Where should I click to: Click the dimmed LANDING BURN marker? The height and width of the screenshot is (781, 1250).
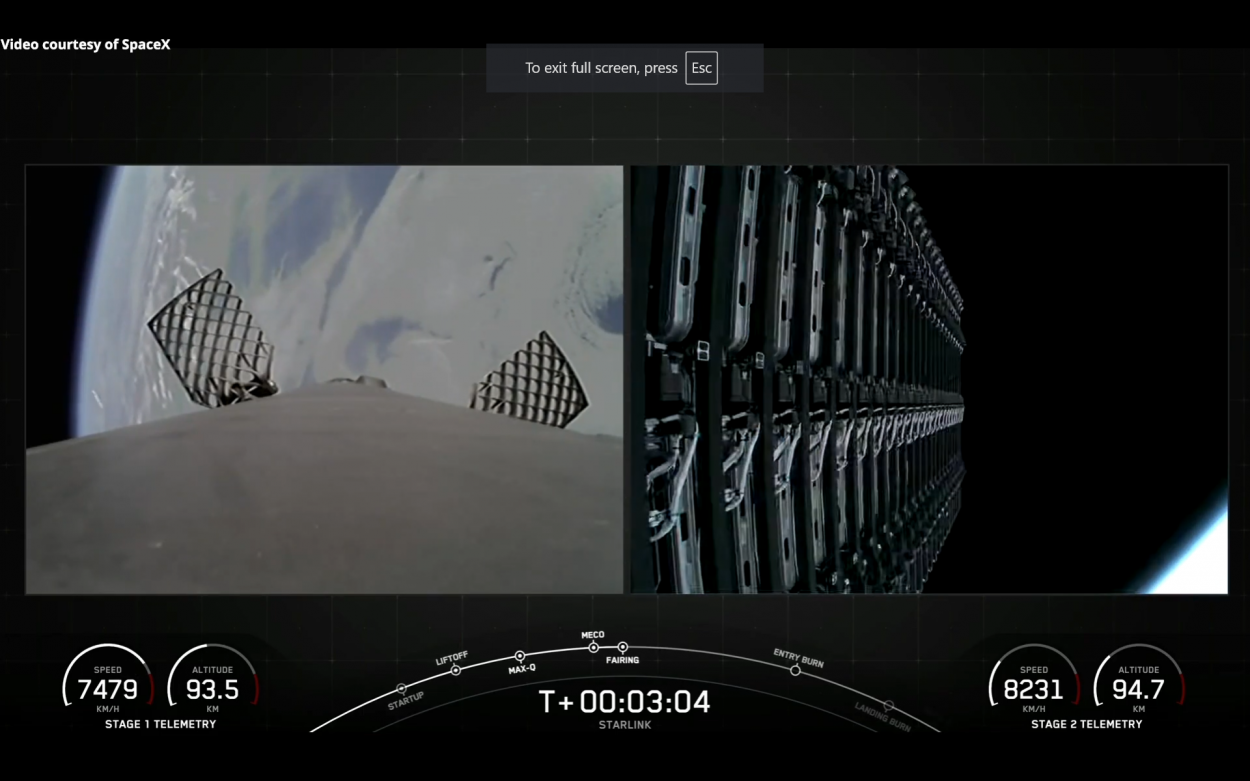888,706
